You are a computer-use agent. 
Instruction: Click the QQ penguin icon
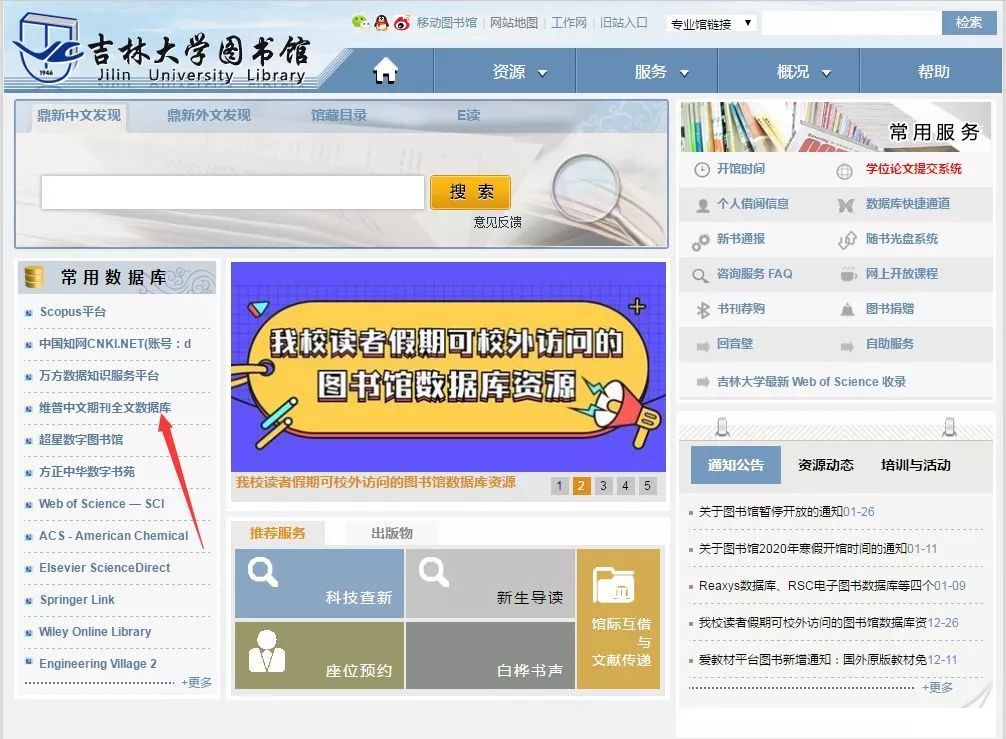coord(381,22)
